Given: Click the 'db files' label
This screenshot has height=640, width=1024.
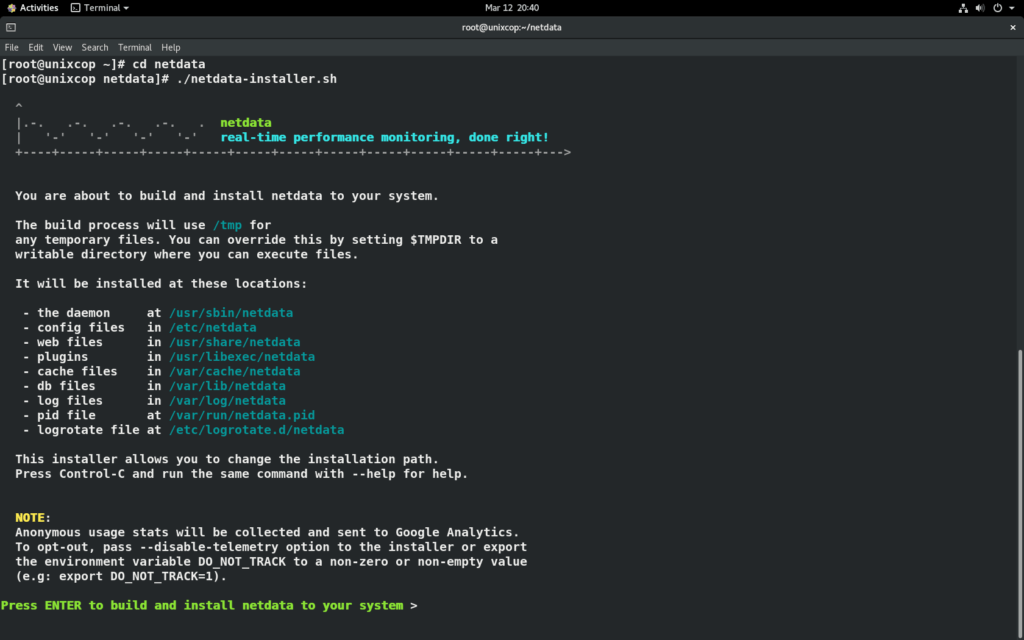Looking at the screenshot, I should [x=66, y=386].
